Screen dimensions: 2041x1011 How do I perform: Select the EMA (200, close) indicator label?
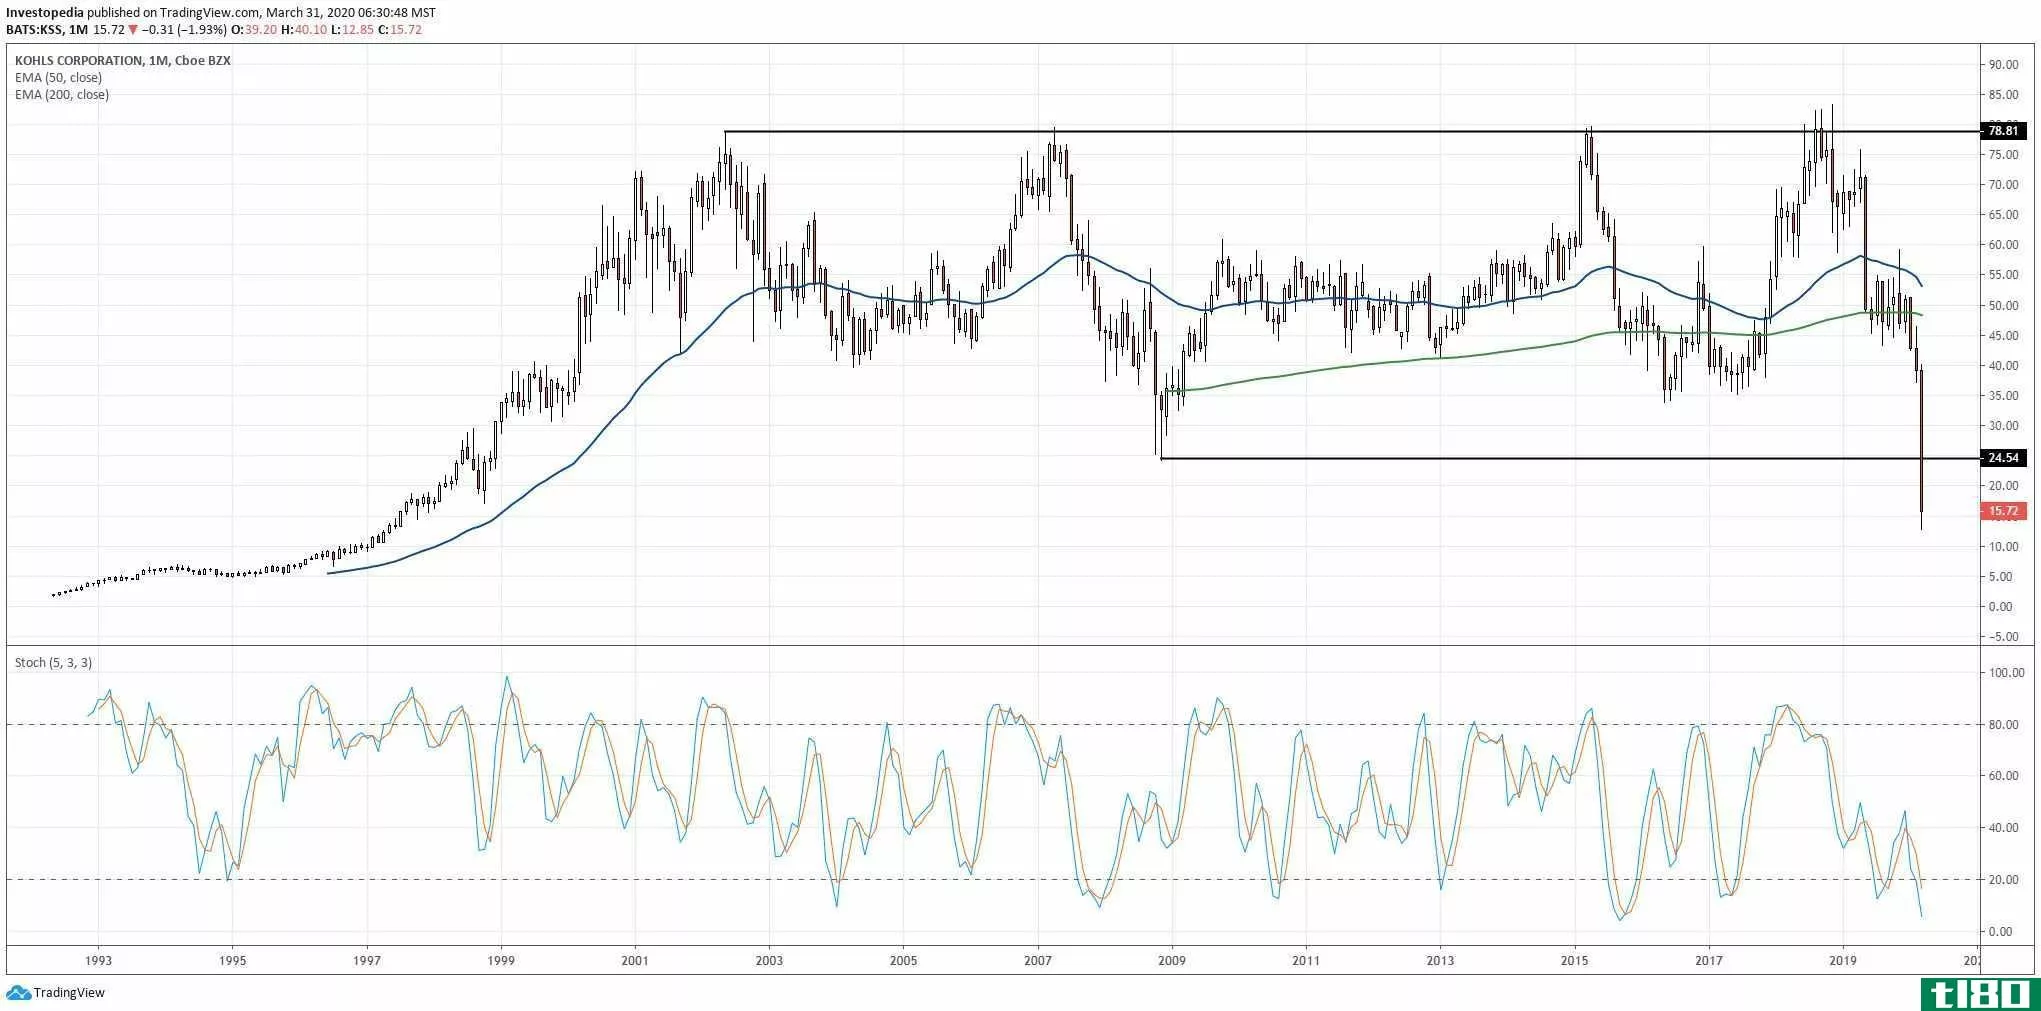(62, 95)
